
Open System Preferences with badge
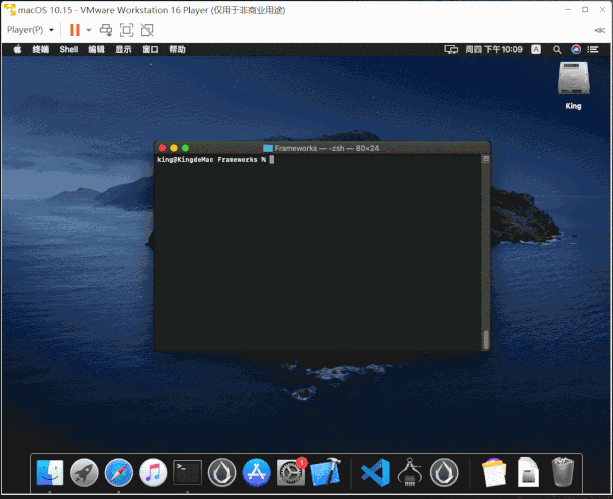pos(291,472)
